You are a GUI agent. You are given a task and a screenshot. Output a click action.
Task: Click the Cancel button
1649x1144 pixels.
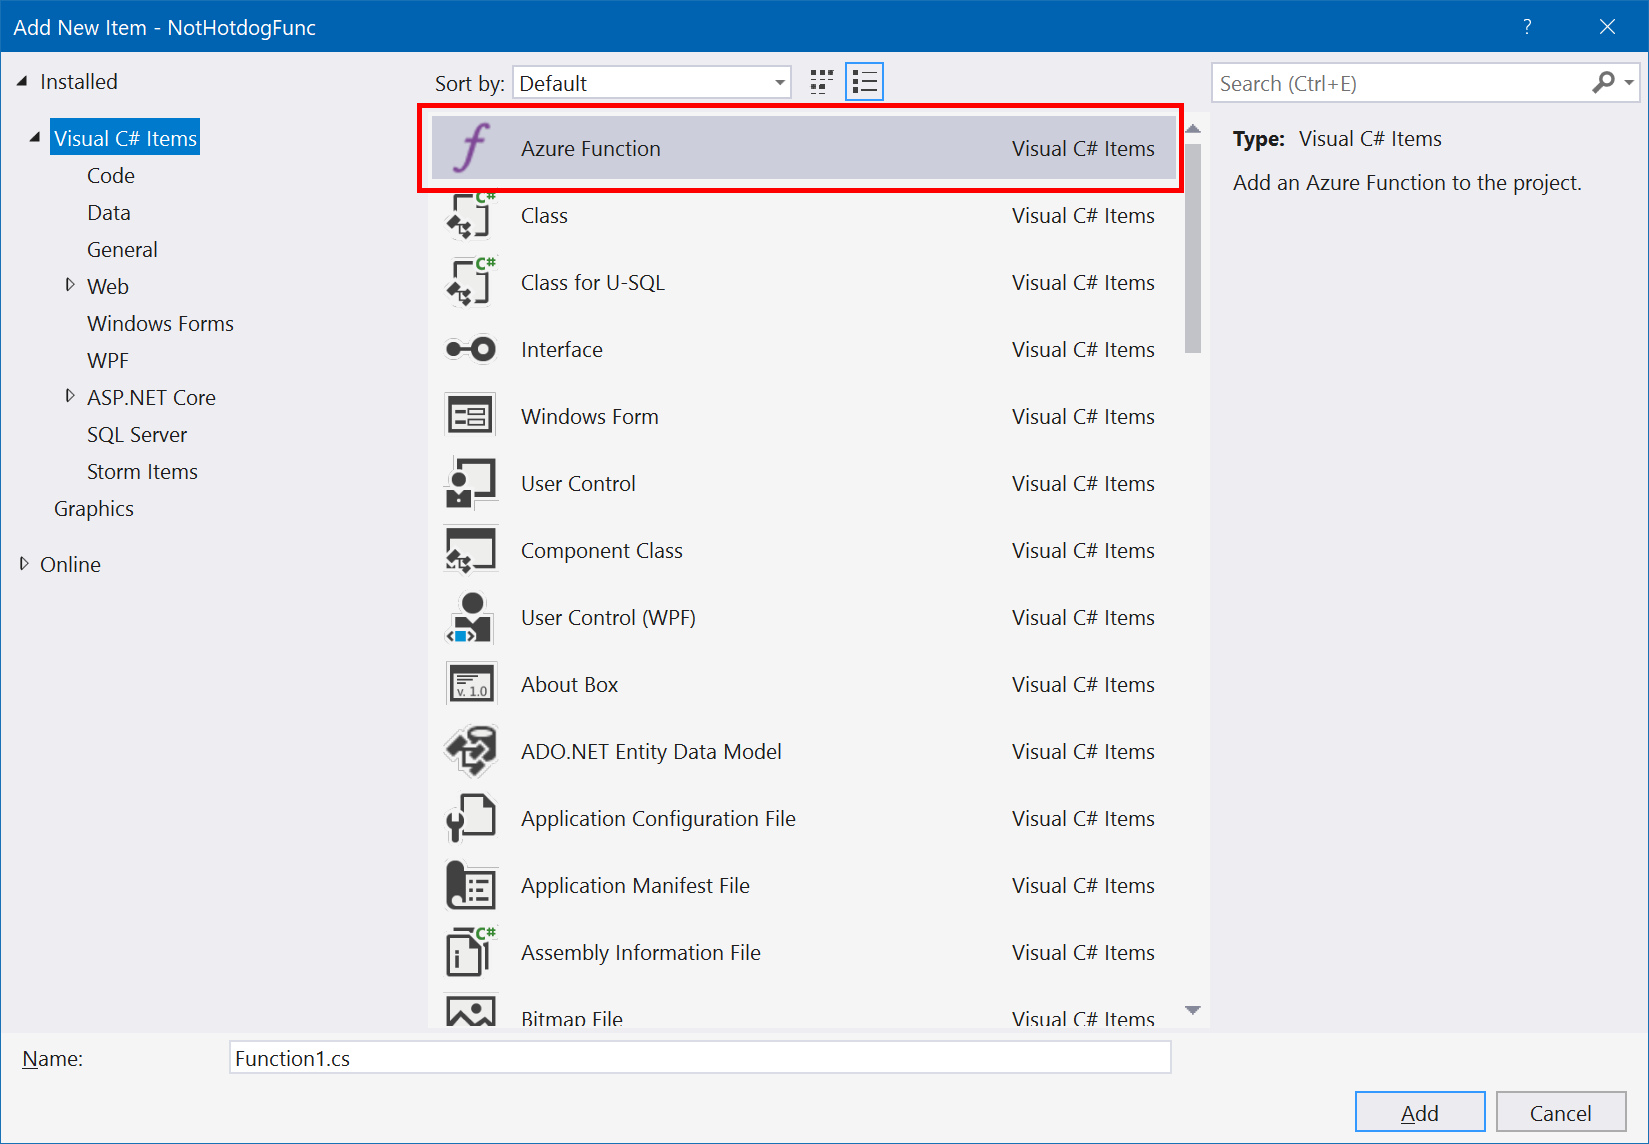tap(1561, 1113)
